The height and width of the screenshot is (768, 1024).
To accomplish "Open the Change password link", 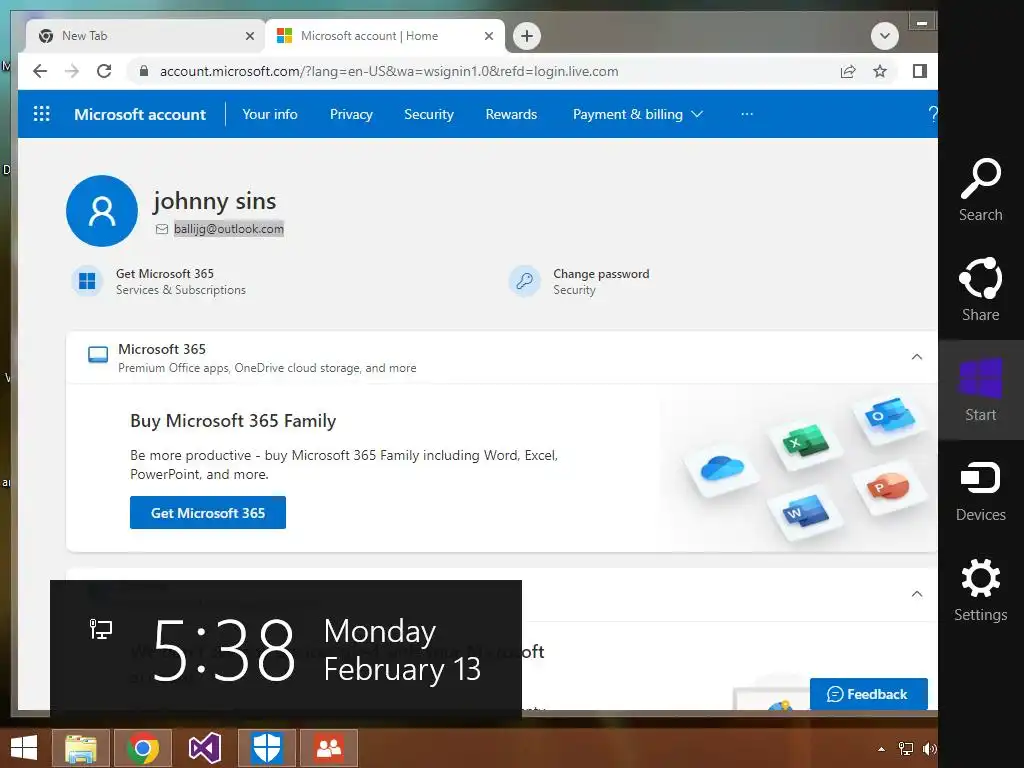I will coord(601,274).
